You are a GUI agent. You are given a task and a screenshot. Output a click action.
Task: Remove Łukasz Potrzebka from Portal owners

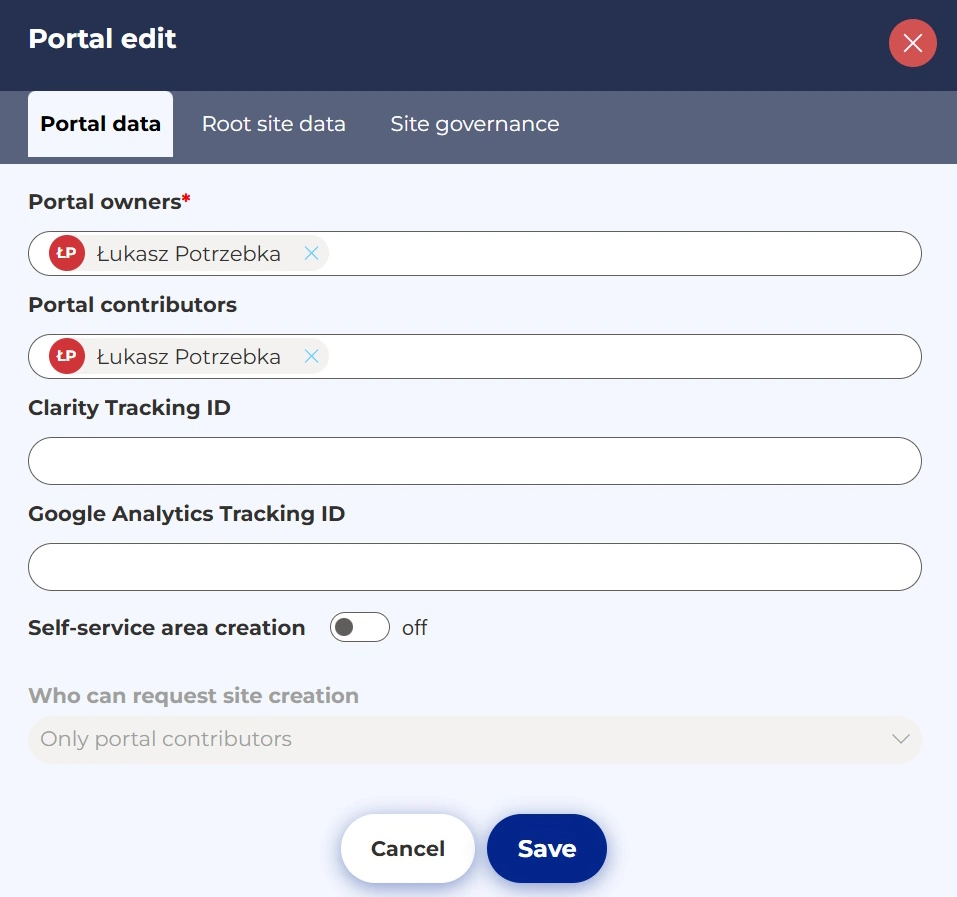click(x=311, y=254)
